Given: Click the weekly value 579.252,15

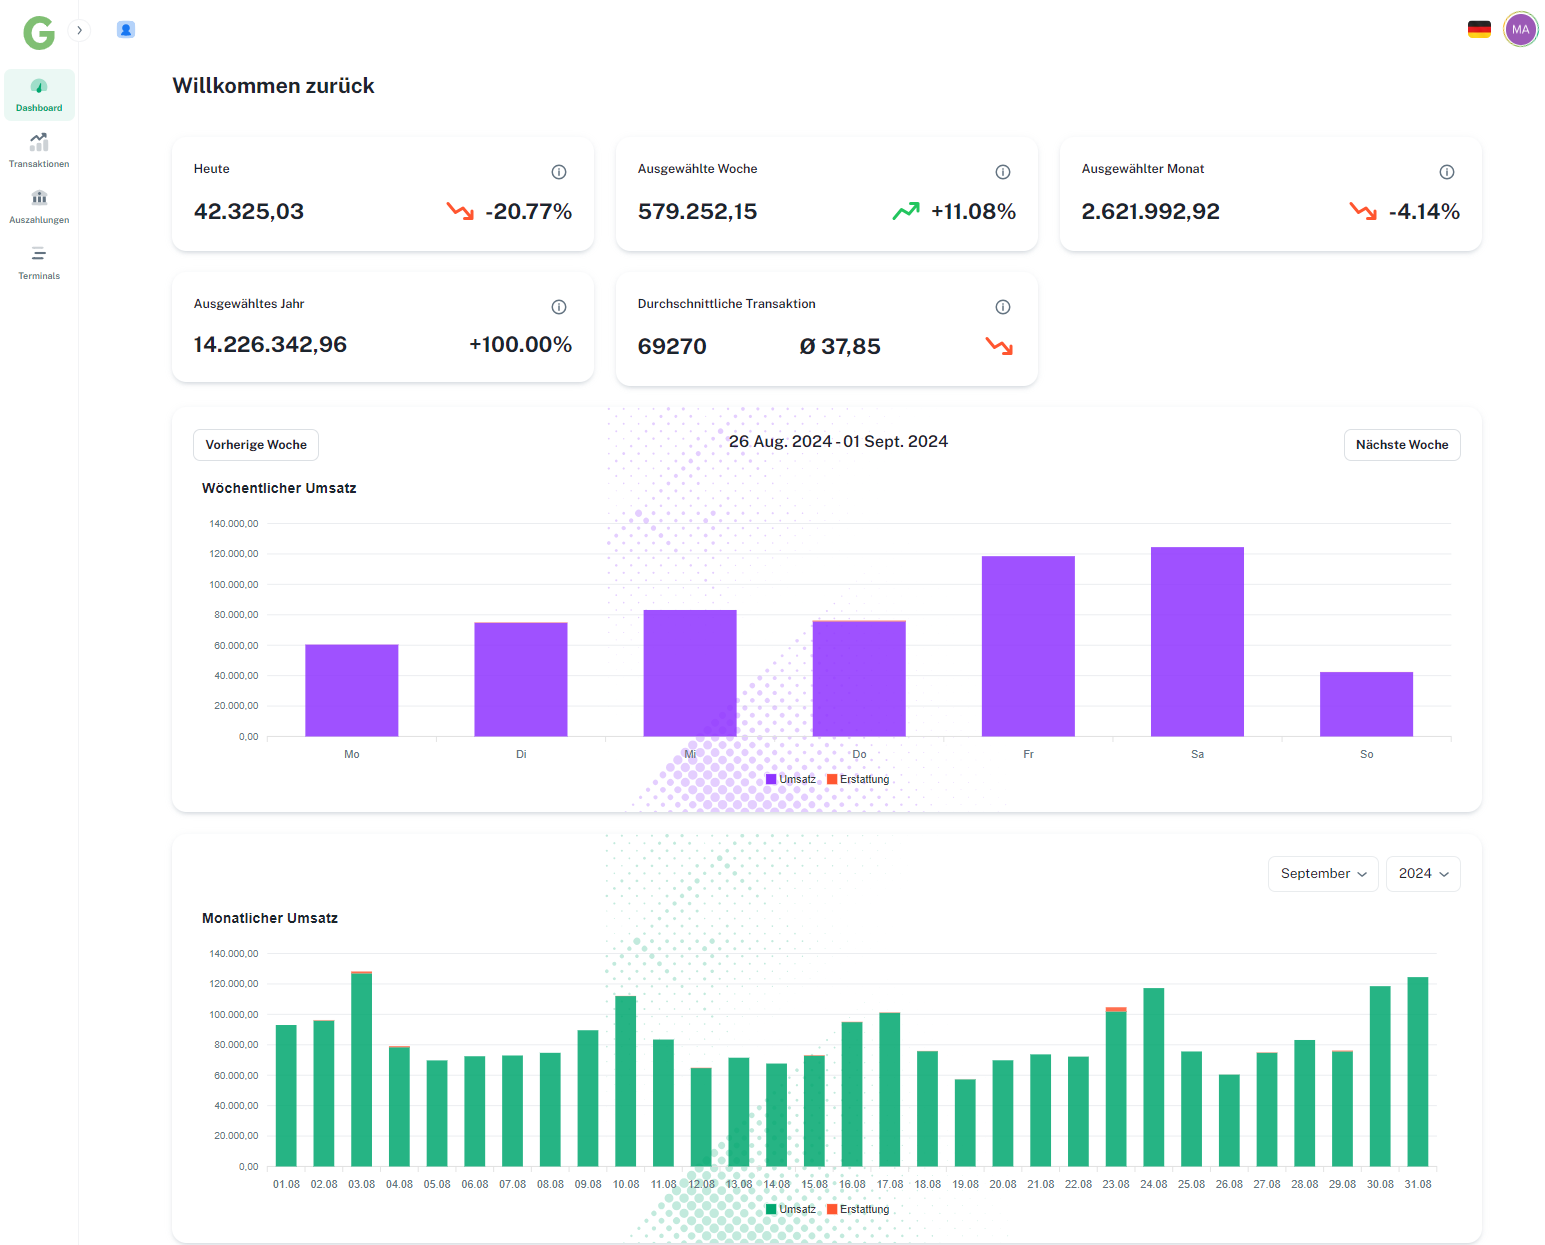Looking at the screenshot, I should 698,212.
